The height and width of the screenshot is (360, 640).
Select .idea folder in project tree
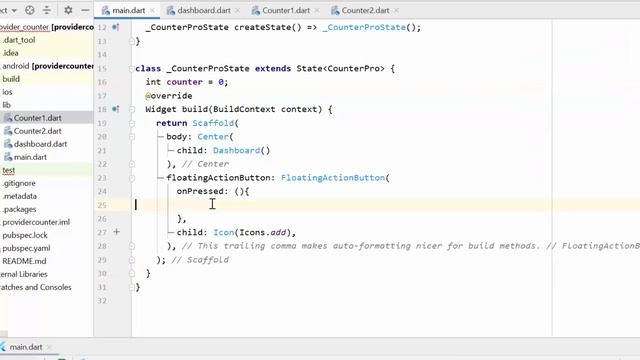coord(10,53)
